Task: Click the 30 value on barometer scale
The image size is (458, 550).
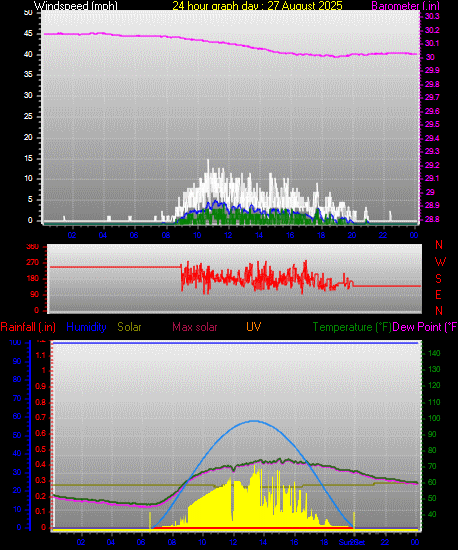Action: tap(430, 57)
